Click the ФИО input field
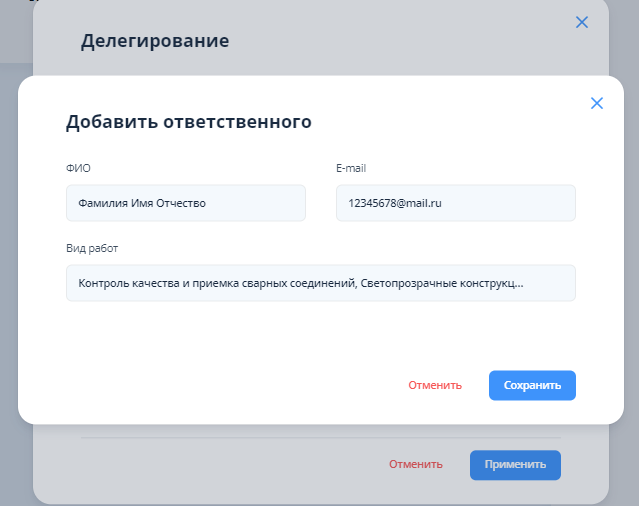639x506 pixels. [x=185, y=203]
